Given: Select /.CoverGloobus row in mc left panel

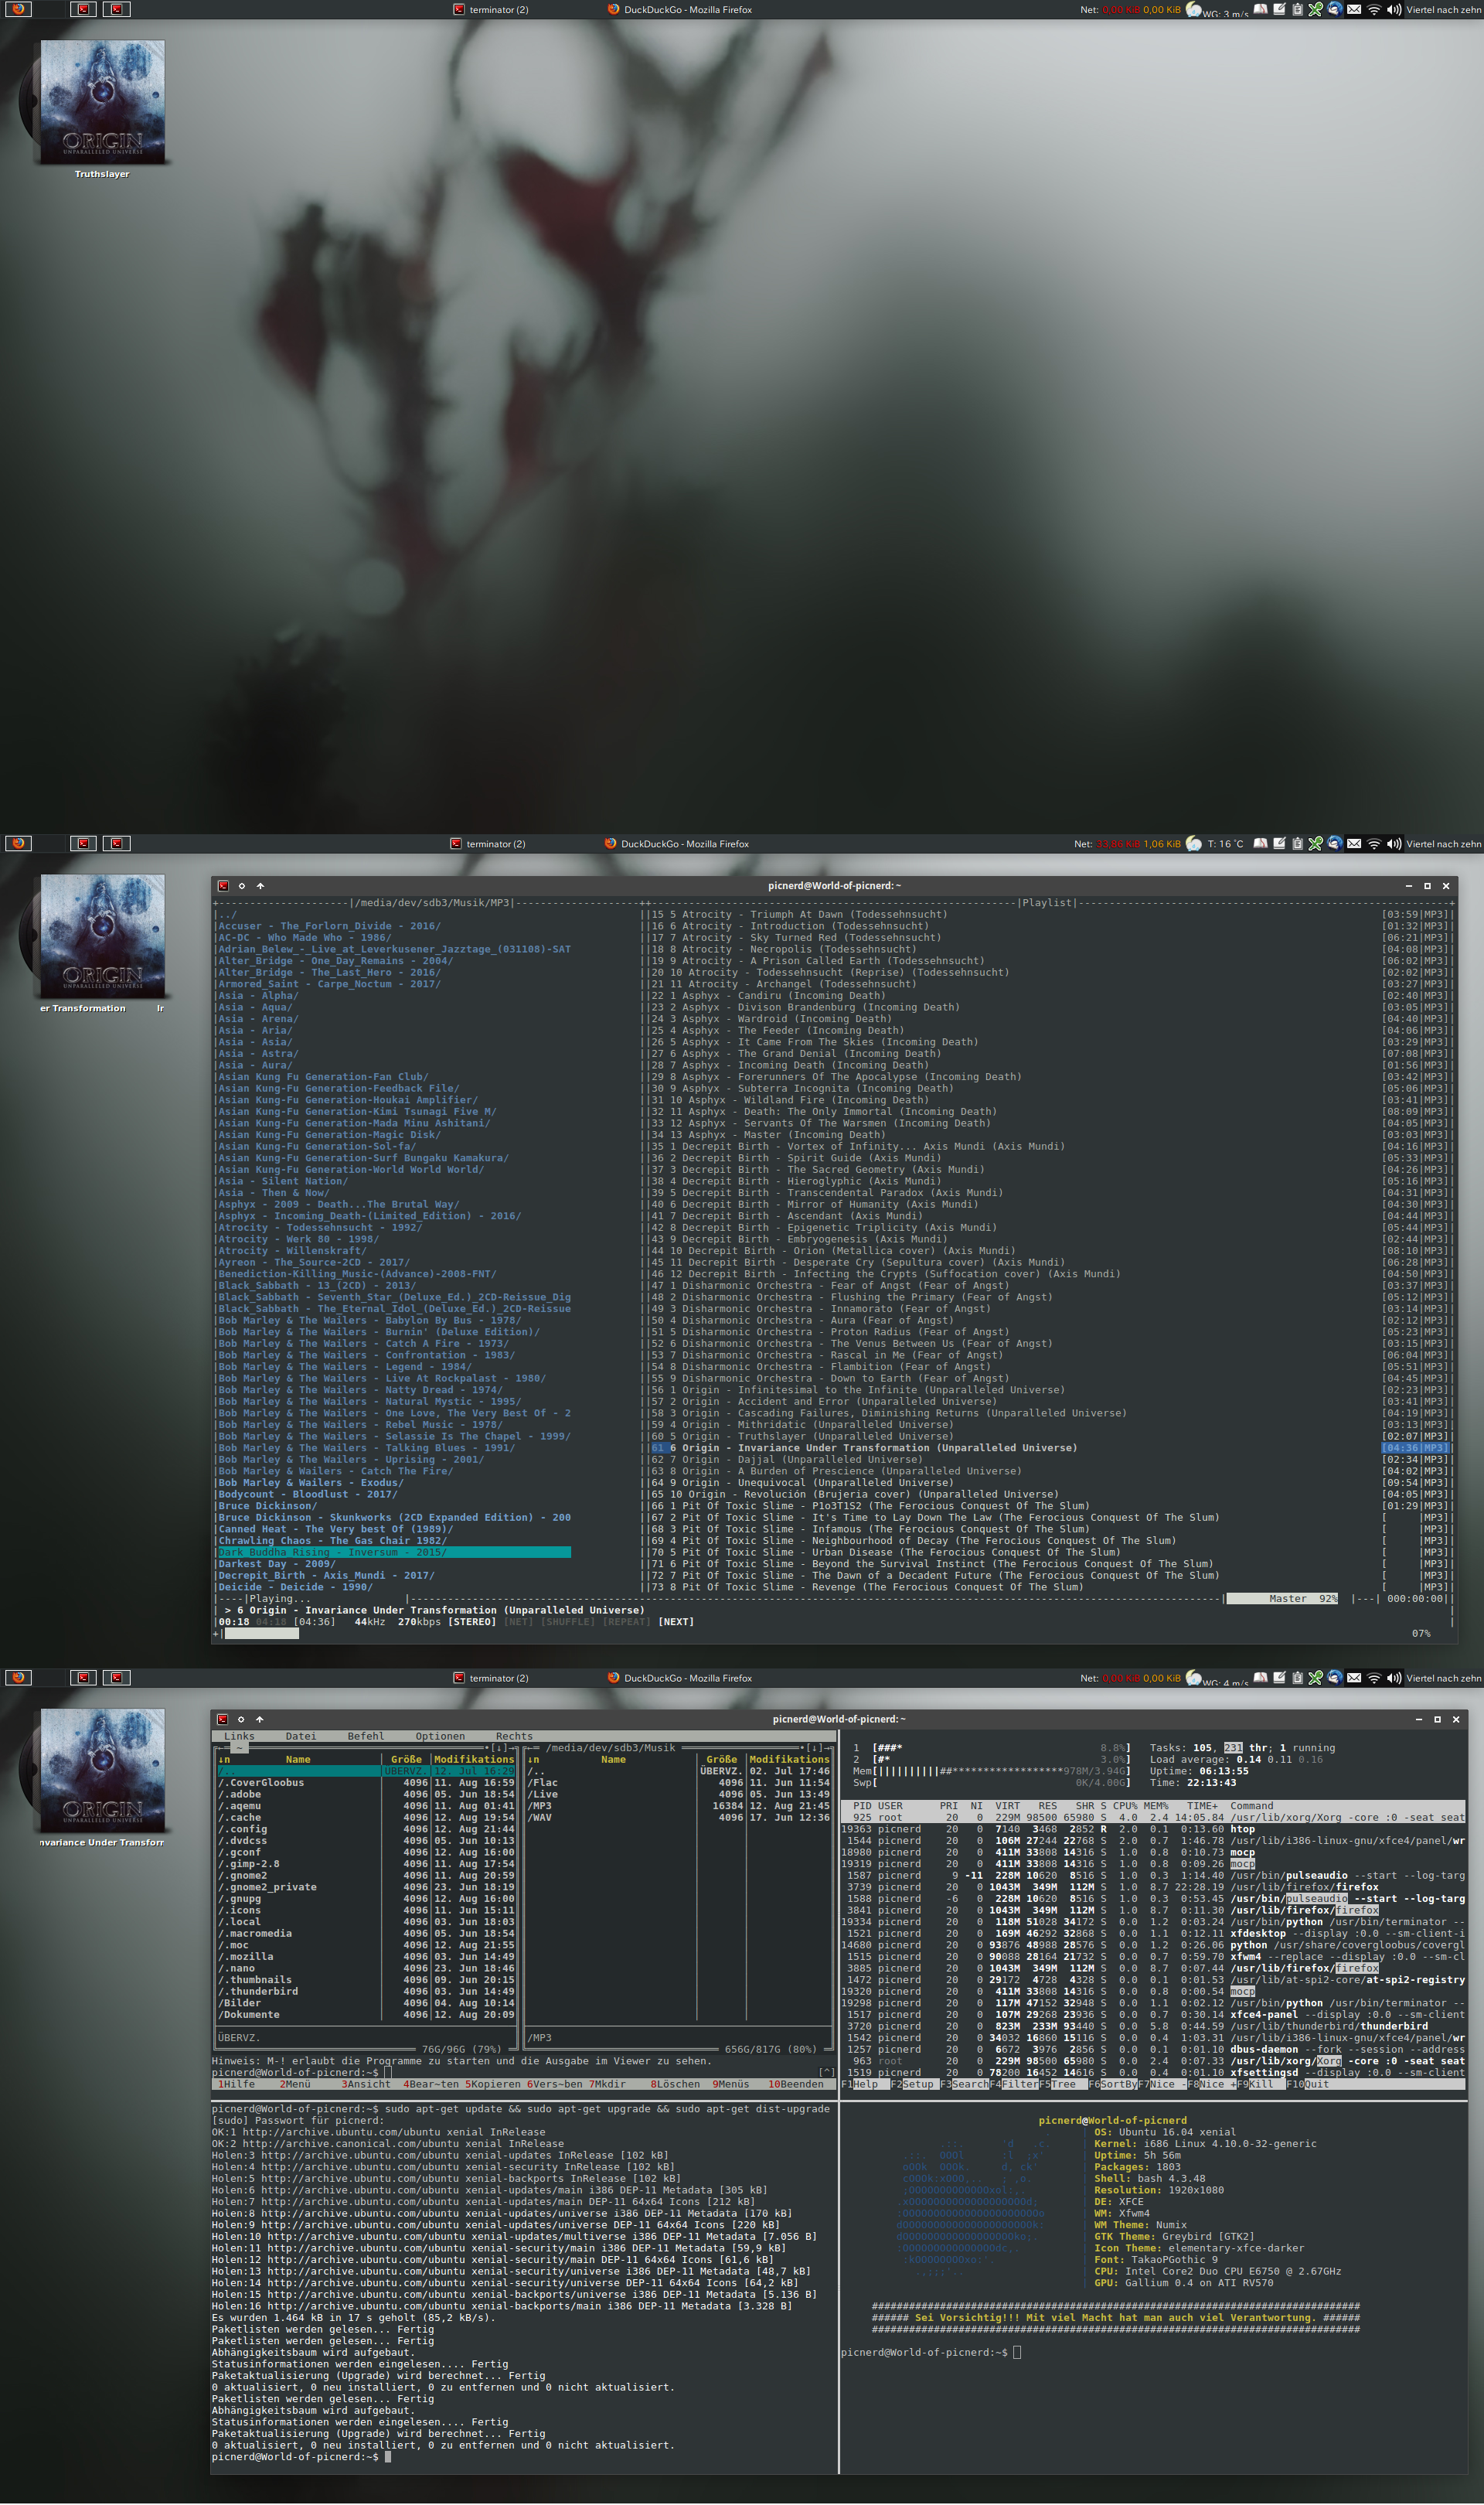Looking at the screenshot, I should (367, 1783).
